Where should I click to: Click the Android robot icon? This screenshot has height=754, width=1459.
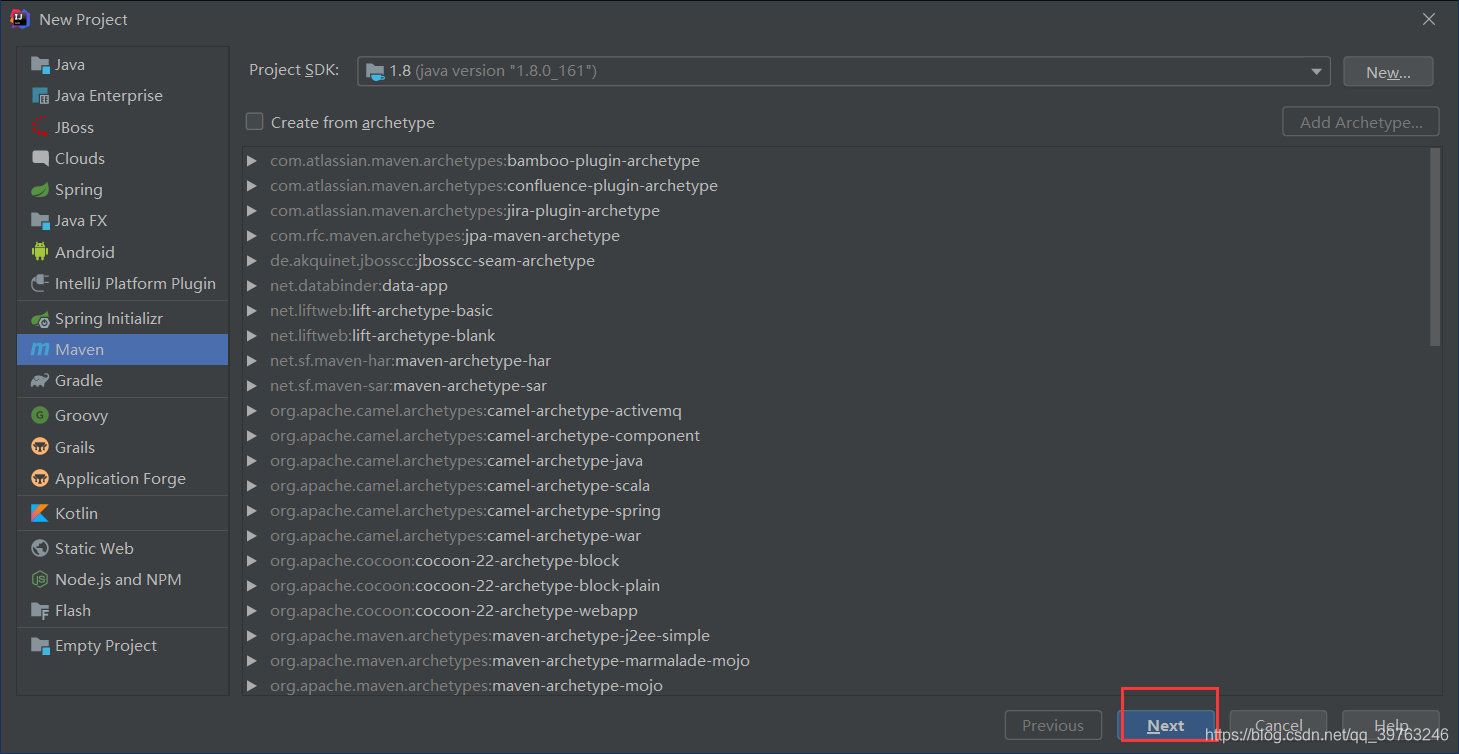tap(40, 252)
